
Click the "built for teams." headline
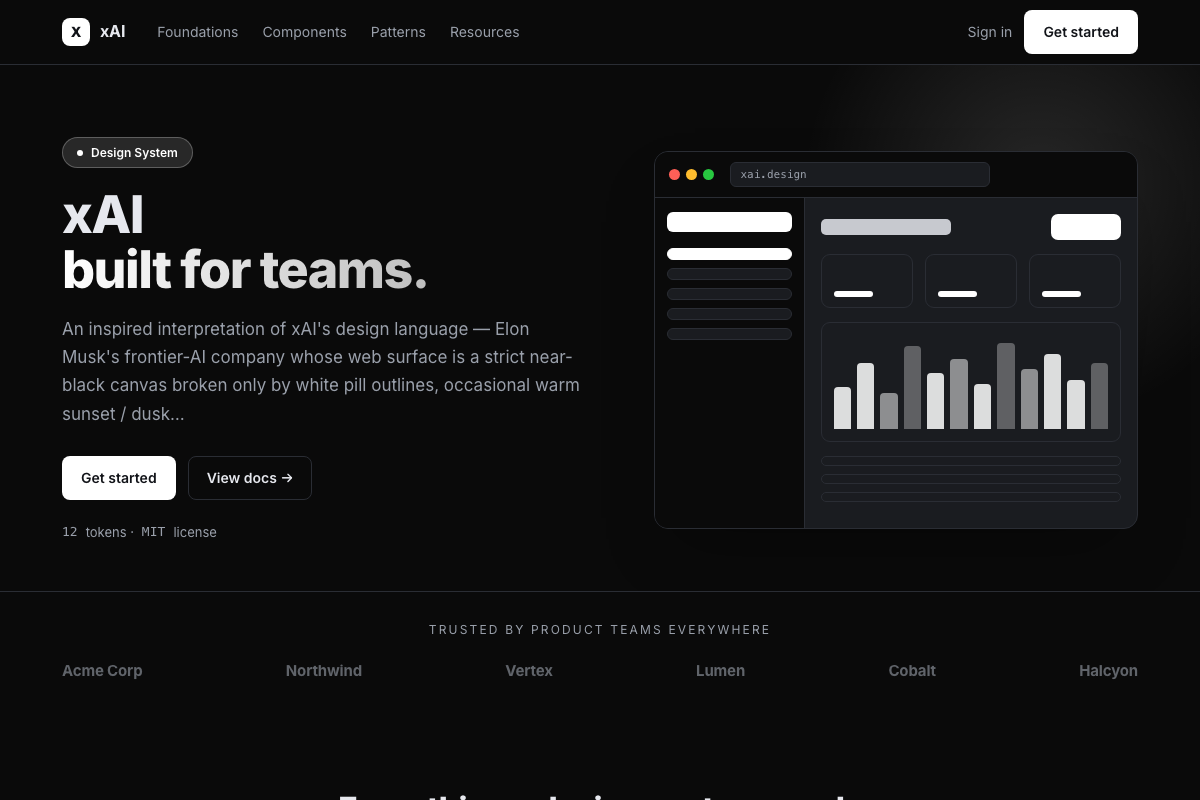245,270
